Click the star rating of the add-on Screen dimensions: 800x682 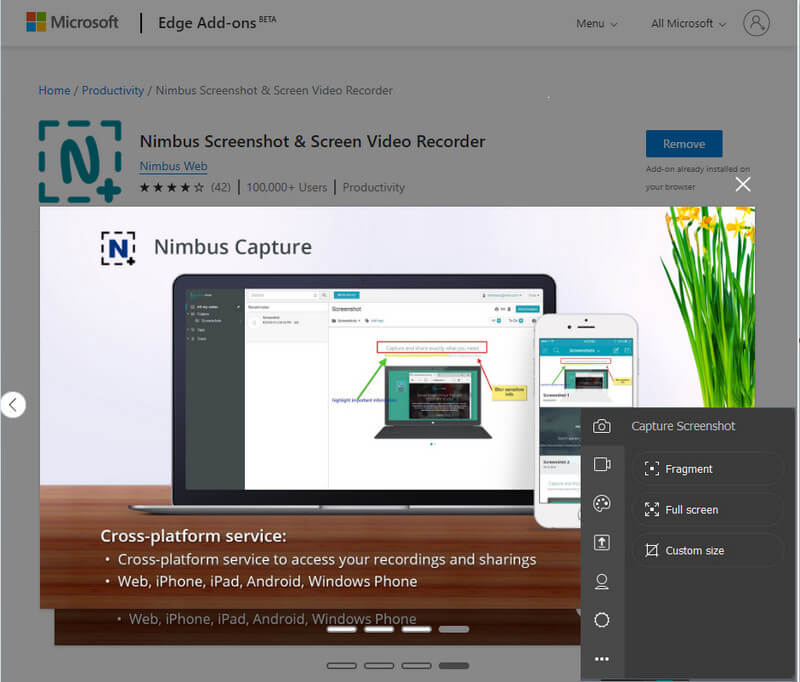[171, 187]
